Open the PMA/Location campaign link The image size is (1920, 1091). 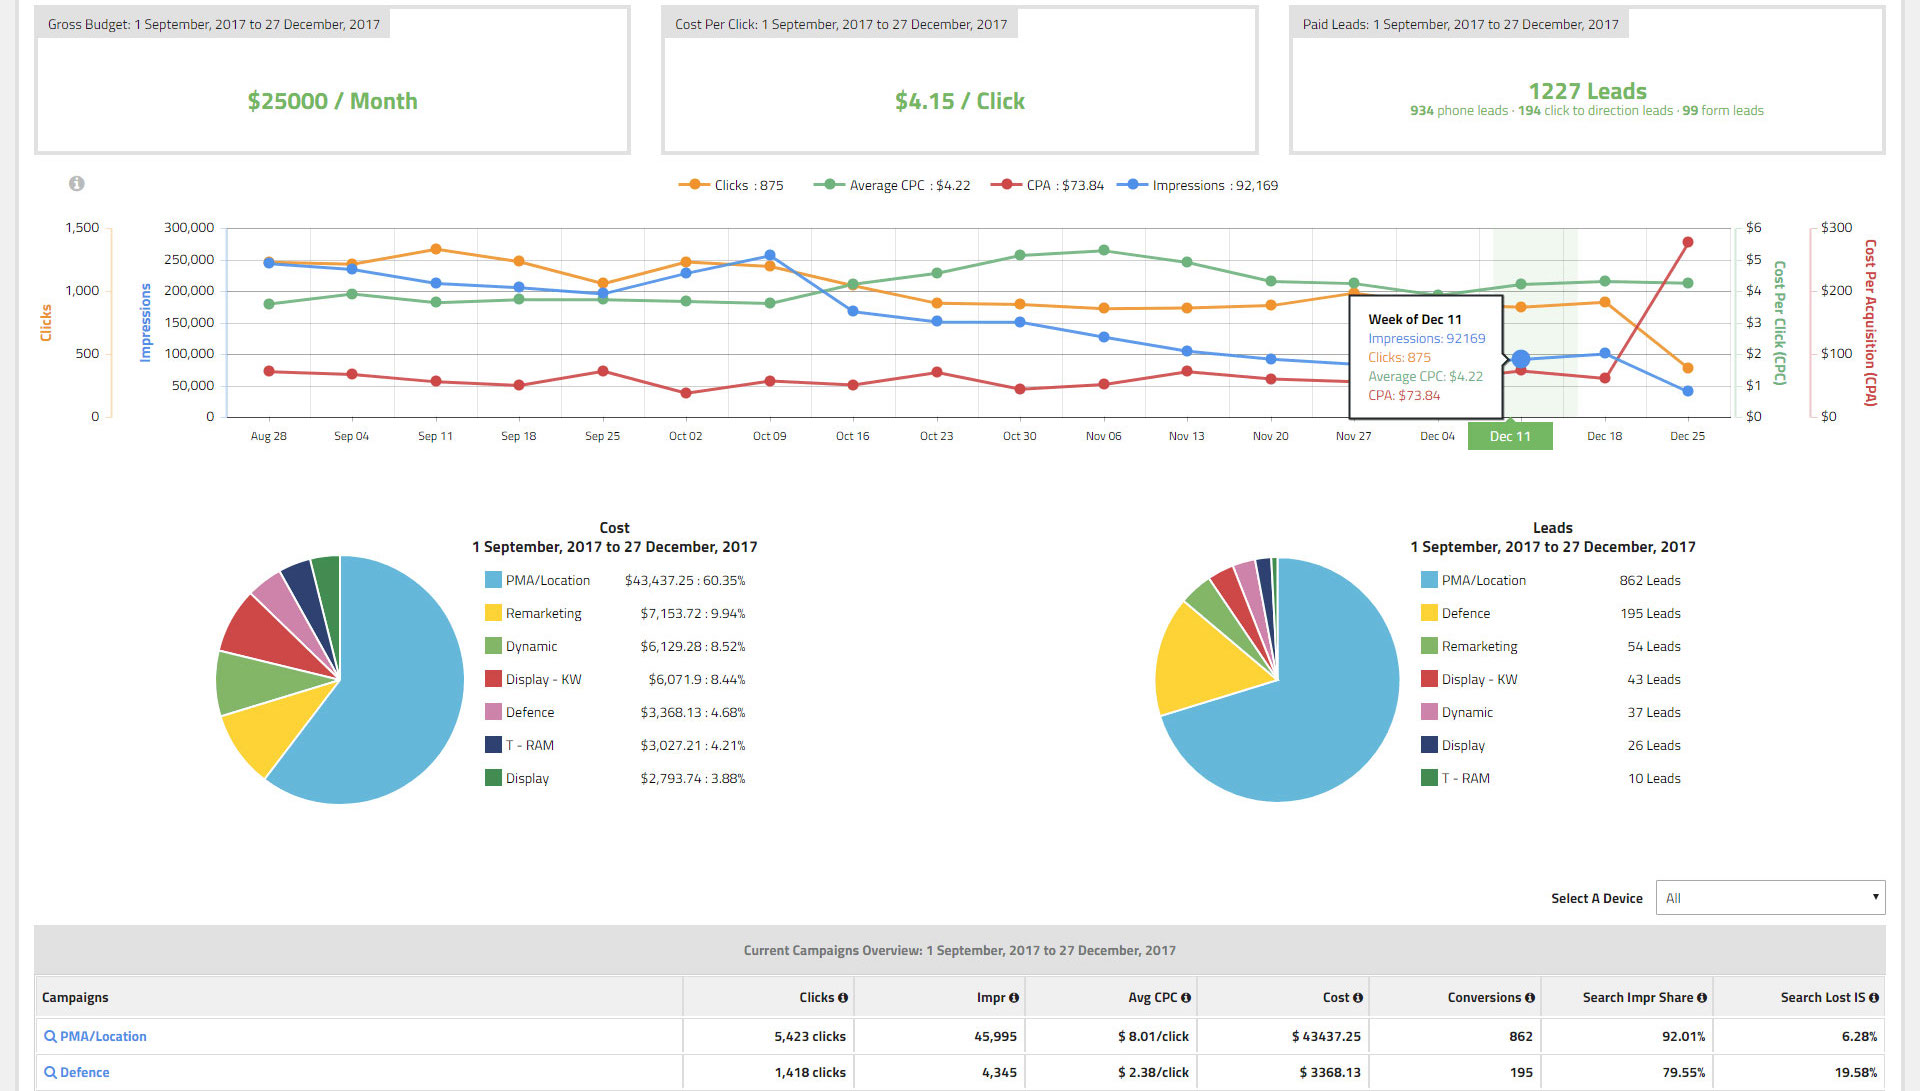coord(103,1037)
